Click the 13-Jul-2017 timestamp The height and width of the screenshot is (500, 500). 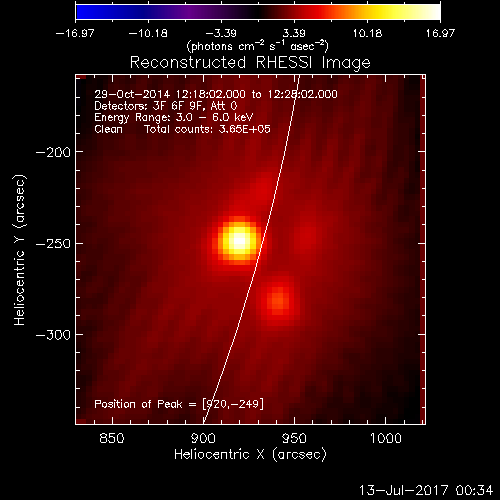[426, 490]
